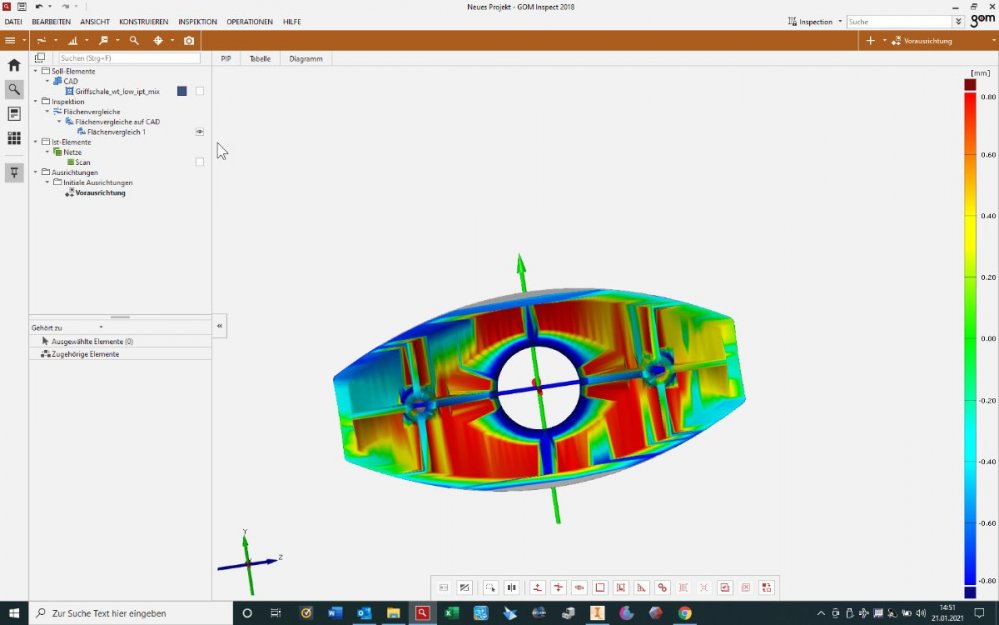Collapse the left panel with « button
The height and width of the screenshot is (625, 999).
click(x=220, y=326)
